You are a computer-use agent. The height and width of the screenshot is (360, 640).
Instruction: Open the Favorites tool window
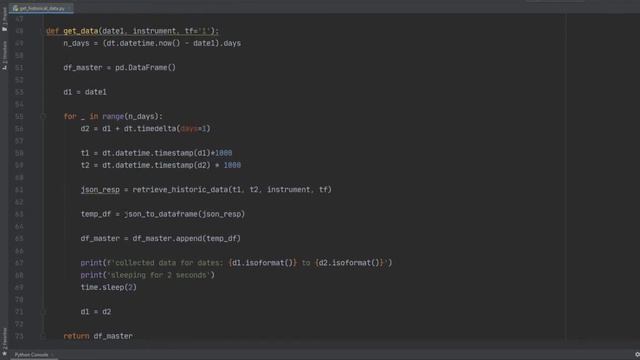[x=4, y=341]
